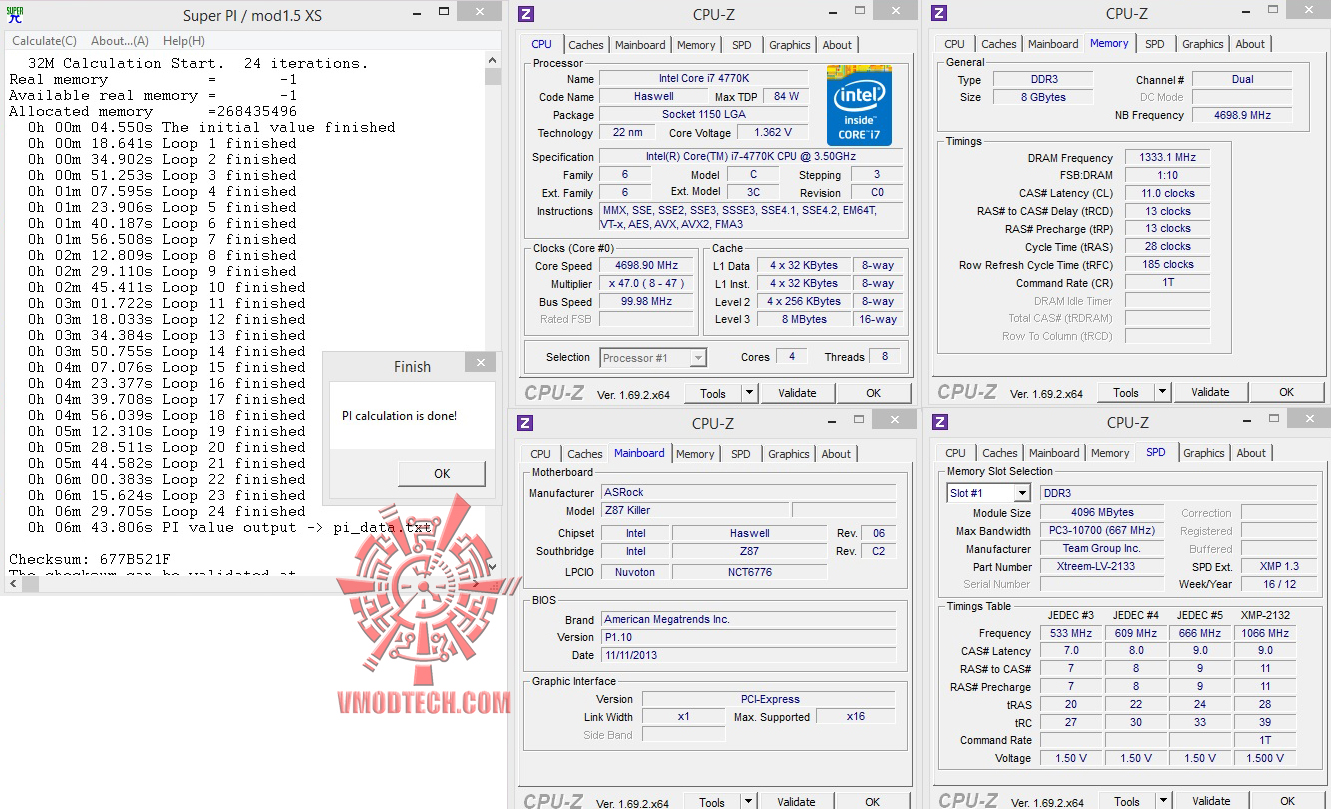Click the Package value "Socket 1150 LGA"
This screenshot has height=809, width=1331.
(x=704, y=115)
